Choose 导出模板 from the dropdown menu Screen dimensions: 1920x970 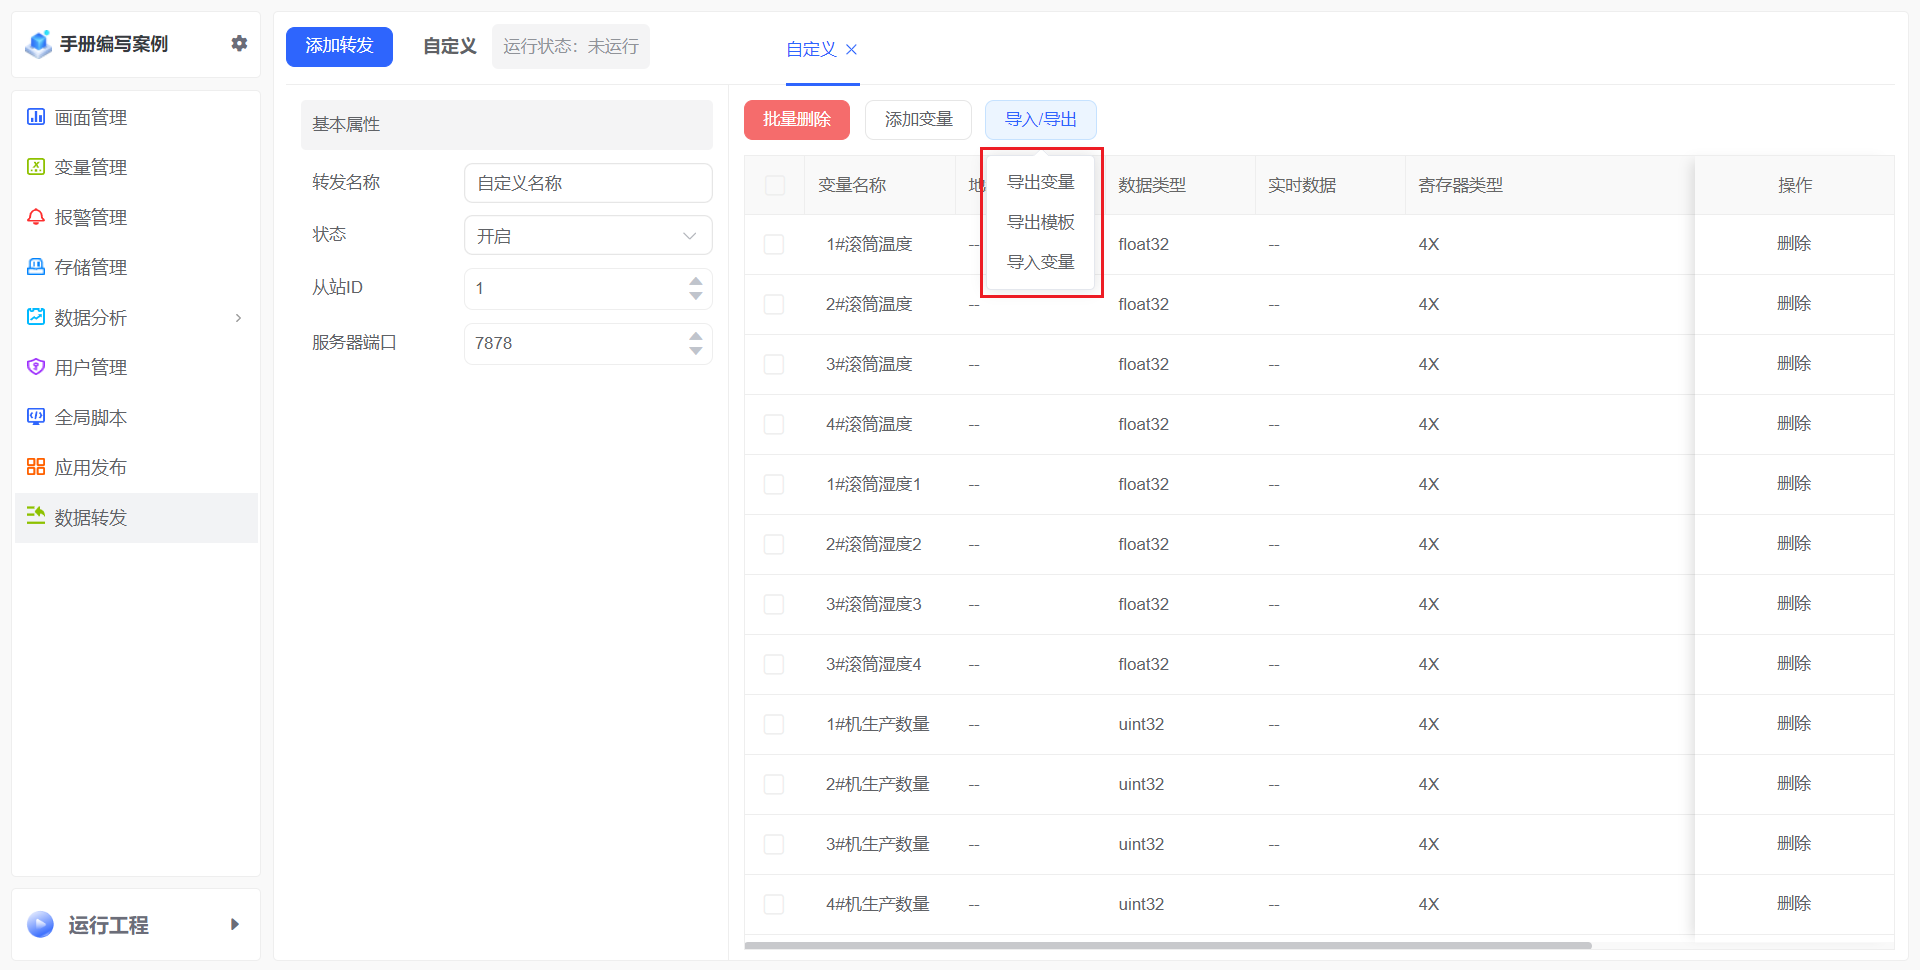point(1040,222)
